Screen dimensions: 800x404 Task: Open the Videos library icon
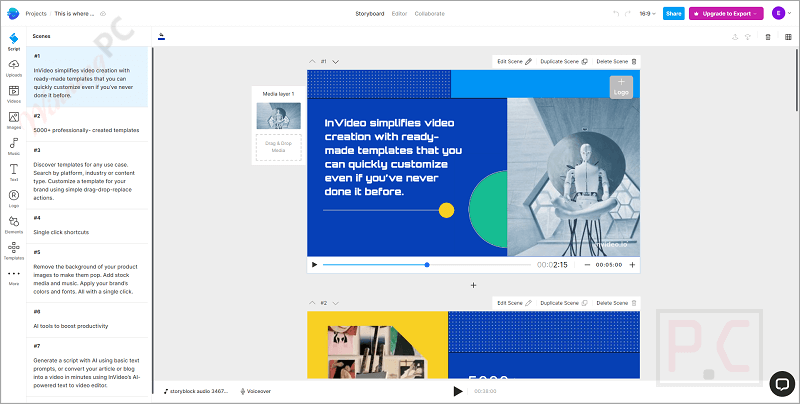[14, 94]
